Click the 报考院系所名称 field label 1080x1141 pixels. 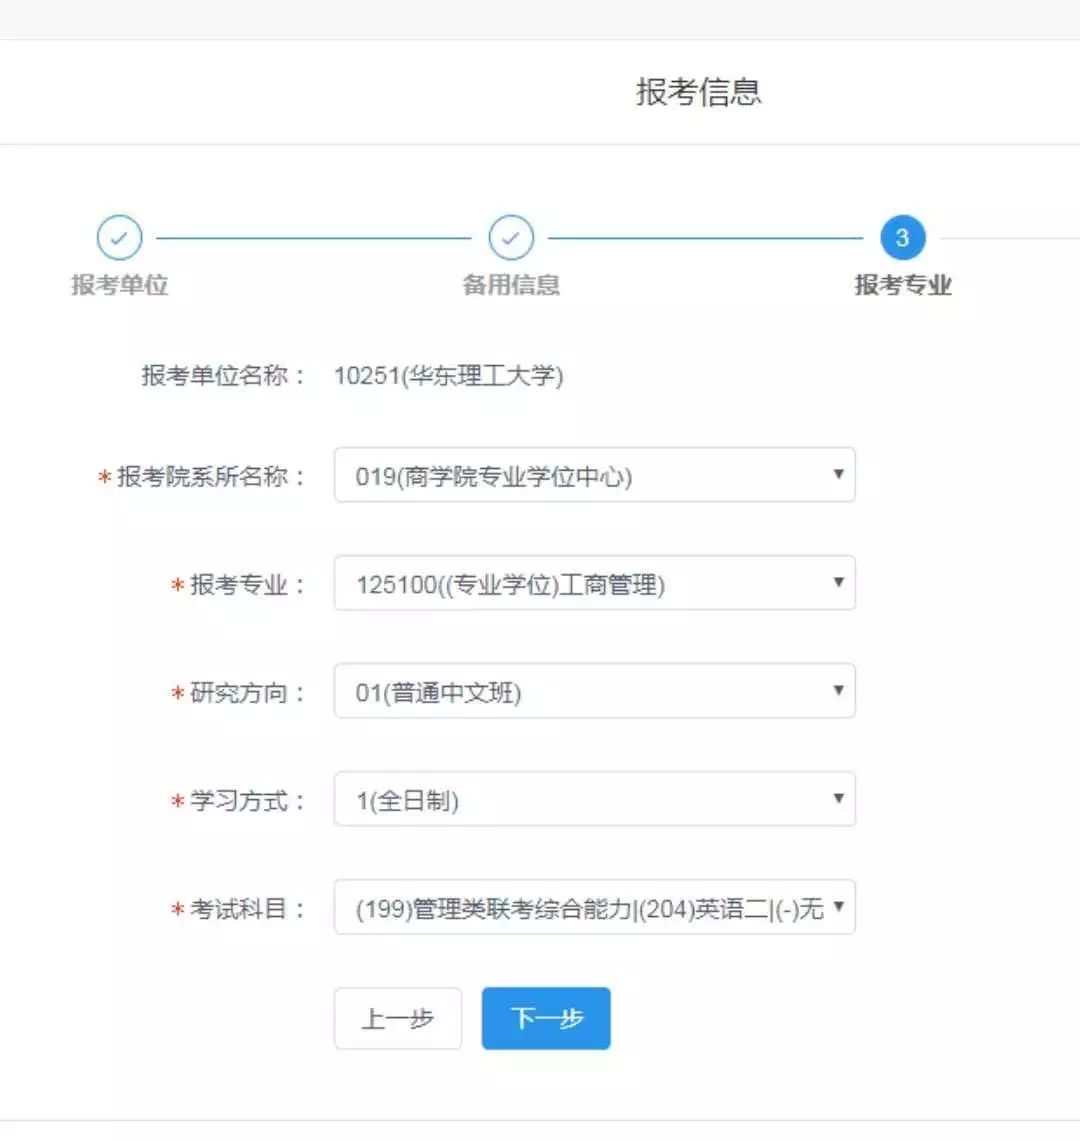click(x=210, y=476)
